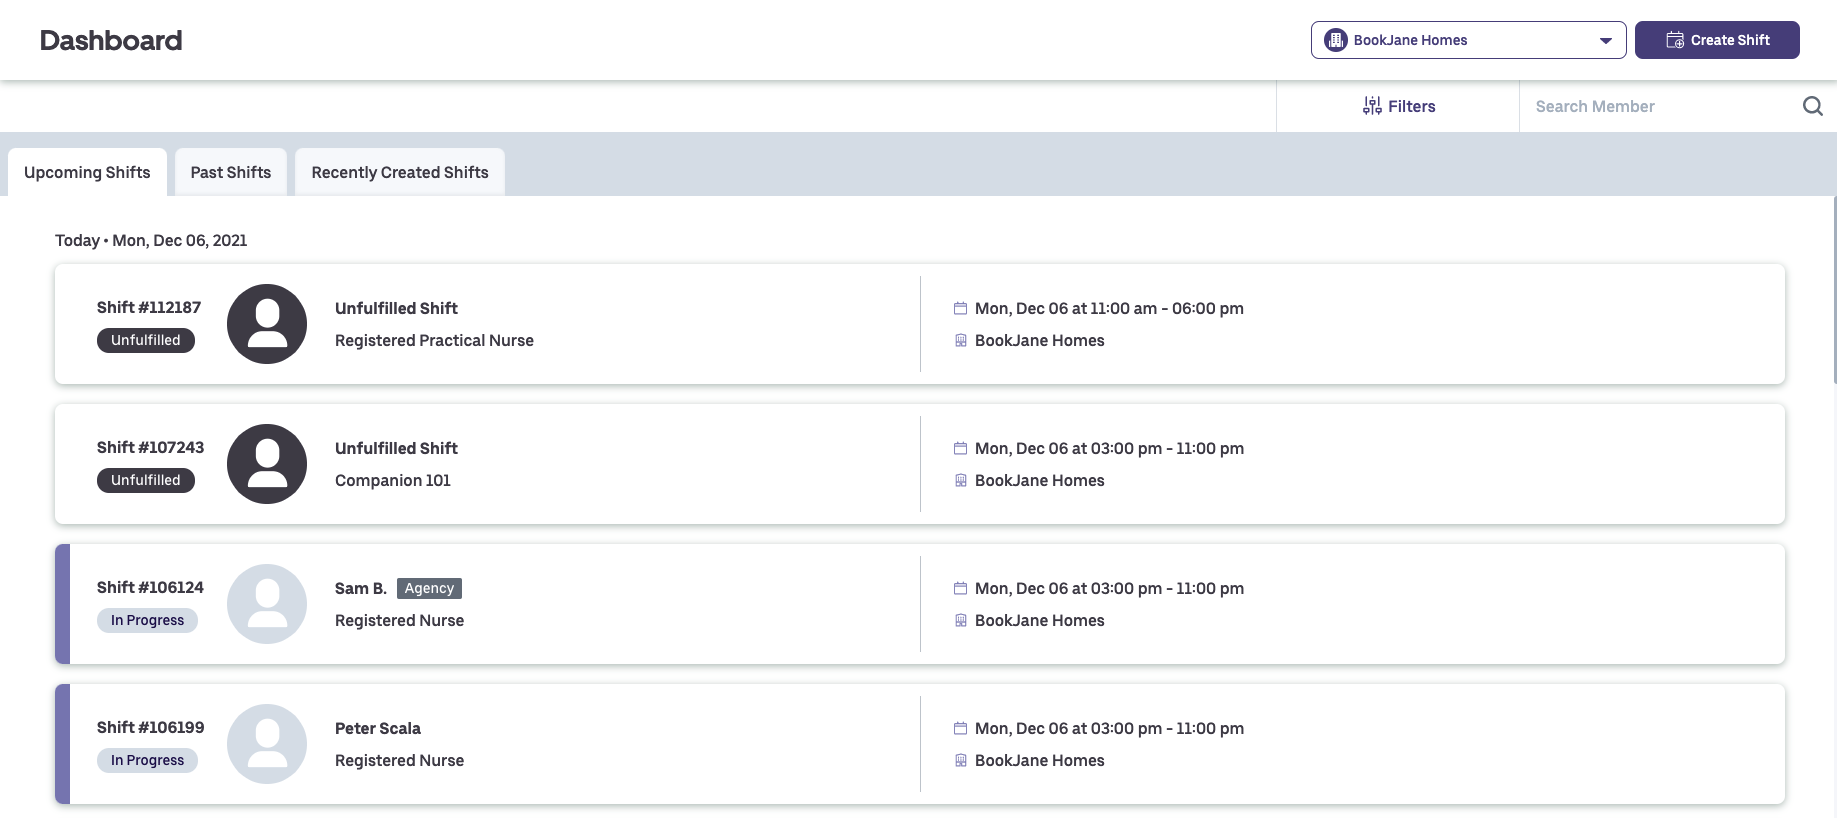The width and height of the screenshot is (1837, 818).
Task: Switch to the Past Shifts tab
Action: tap(231, 172)
